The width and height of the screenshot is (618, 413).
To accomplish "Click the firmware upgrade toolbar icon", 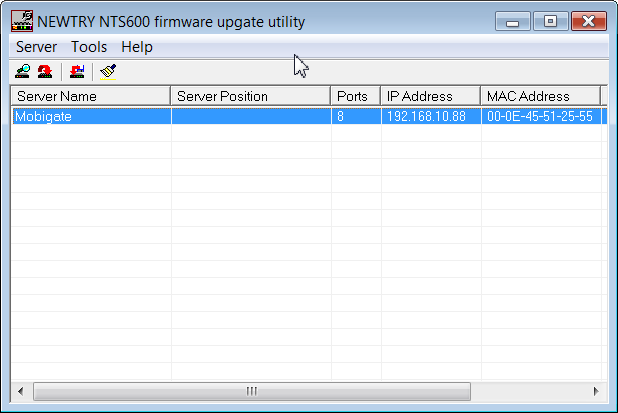I will tap(77, 71).
